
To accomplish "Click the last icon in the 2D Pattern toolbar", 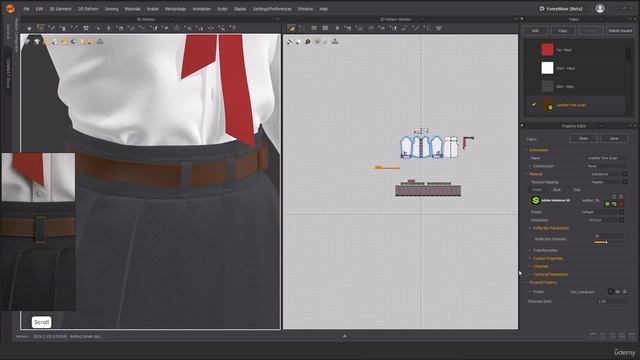I will (x=439, y=28).
